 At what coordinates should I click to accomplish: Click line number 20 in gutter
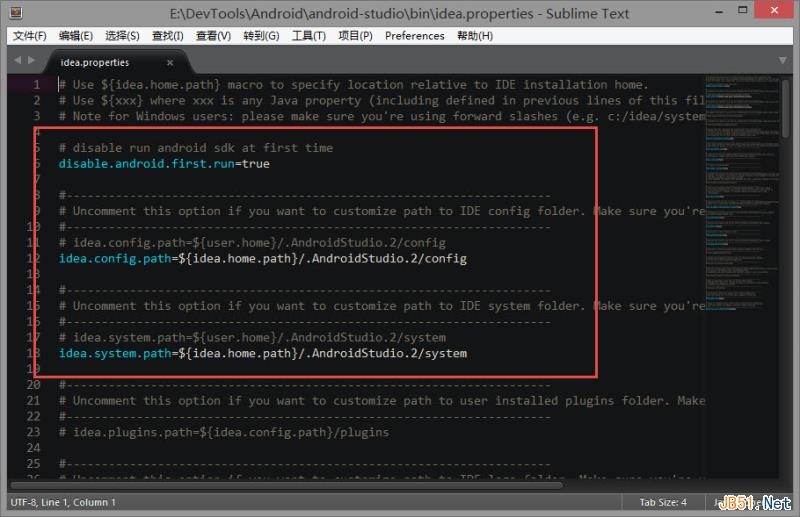34,385
